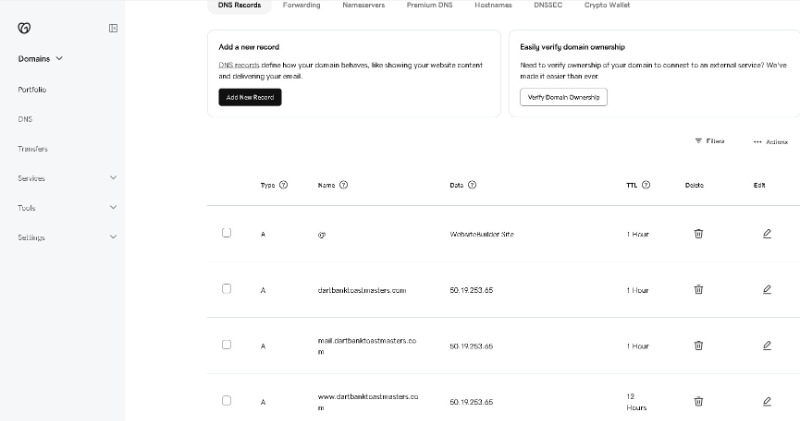
Task: Open the Filter option above table
Action: pyautogui.click(x=710, y=141)
